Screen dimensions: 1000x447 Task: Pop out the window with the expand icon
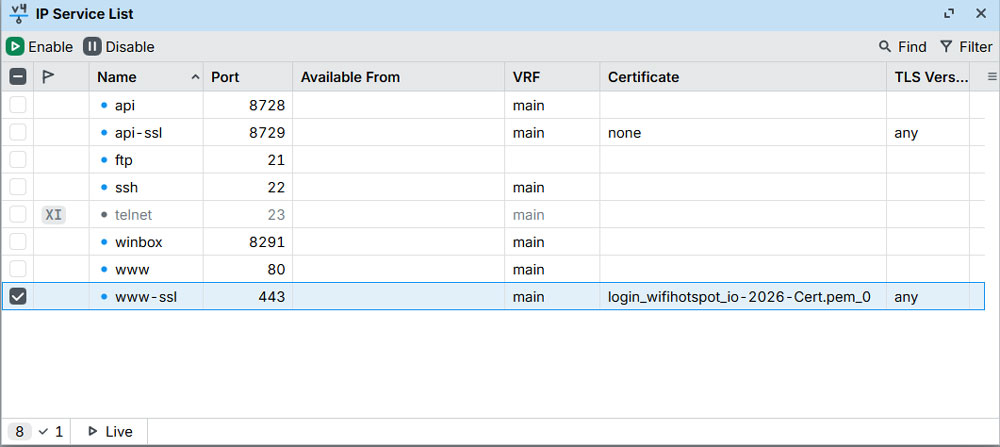click(949, 14)
